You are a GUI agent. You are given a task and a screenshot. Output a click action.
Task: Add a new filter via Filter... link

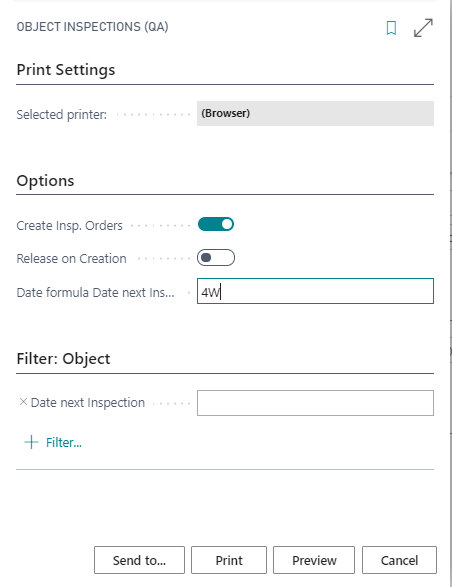pyautogui.click(x=53, y=442)
